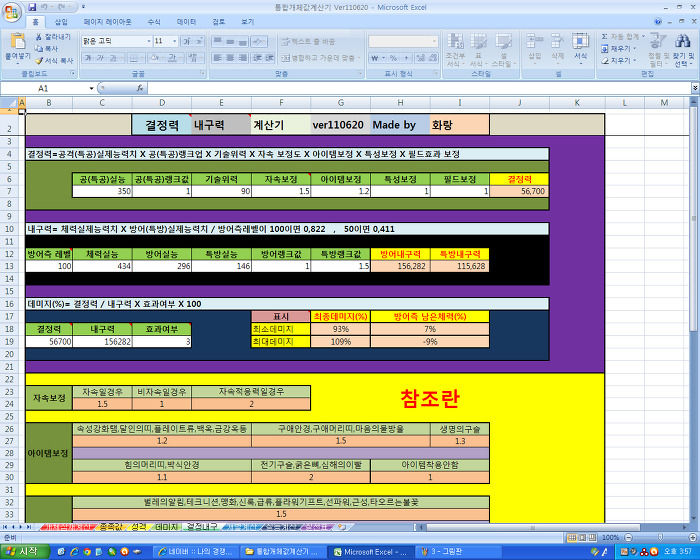Switch to the 삽입 (Insert) ribbon tab
Viewport: 700px width, 560px height.
pyautogui.click(x=61, y=21)
